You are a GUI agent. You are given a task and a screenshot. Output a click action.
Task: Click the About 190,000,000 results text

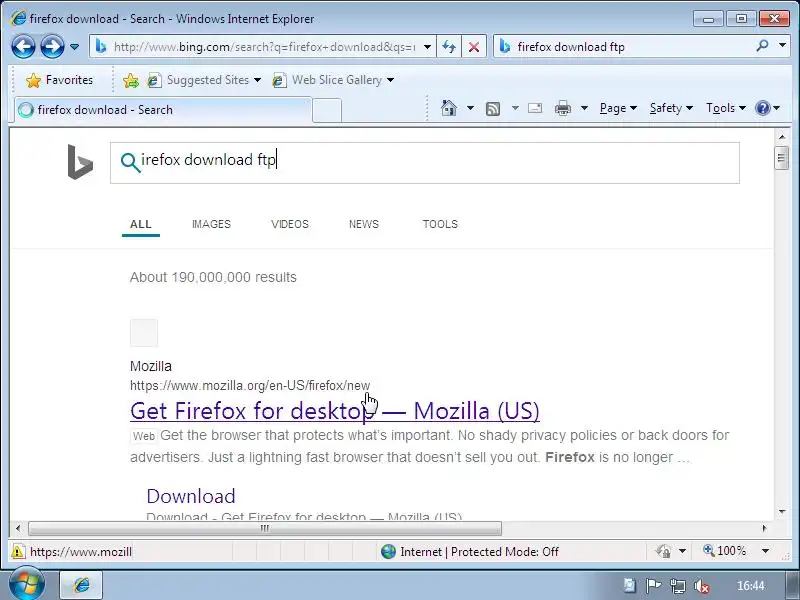click(213, 277)
